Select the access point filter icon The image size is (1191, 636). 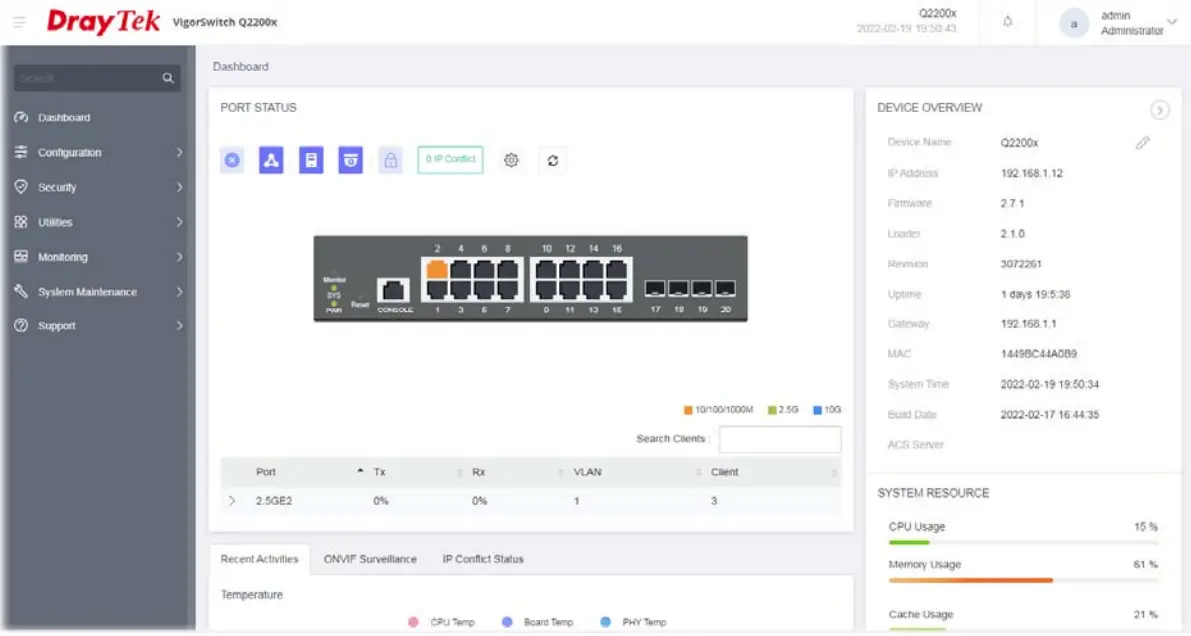271,160
